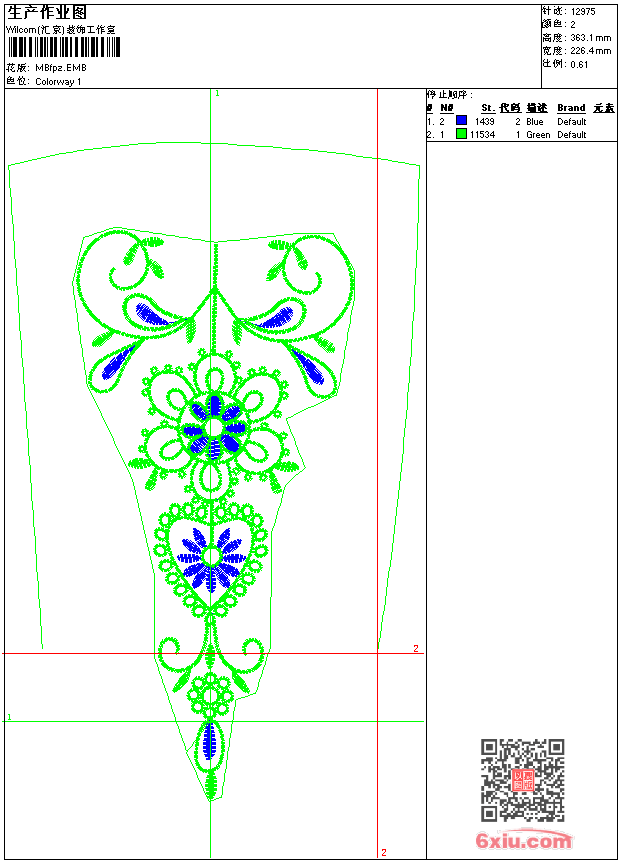Select the worksheet title 生产作业图
Viewport: 620px width, 860px height.
[x=47, y=13]
